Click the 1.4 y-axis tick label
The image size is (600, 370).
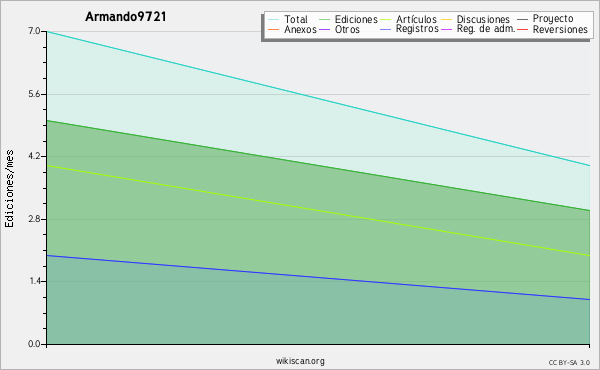(34, 282)
